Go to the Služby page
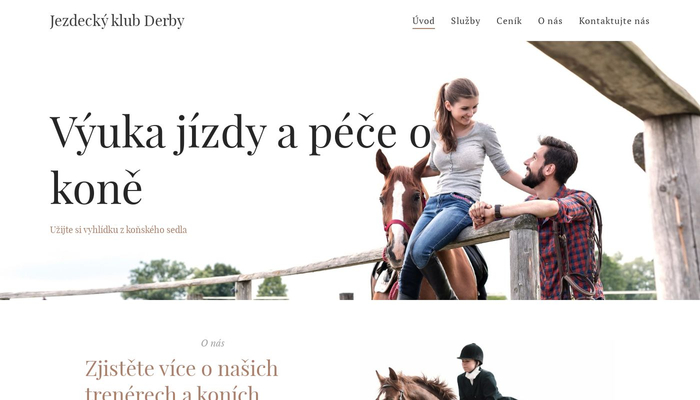700x400 pixels. pyautogui.click(x=465, y=21)
